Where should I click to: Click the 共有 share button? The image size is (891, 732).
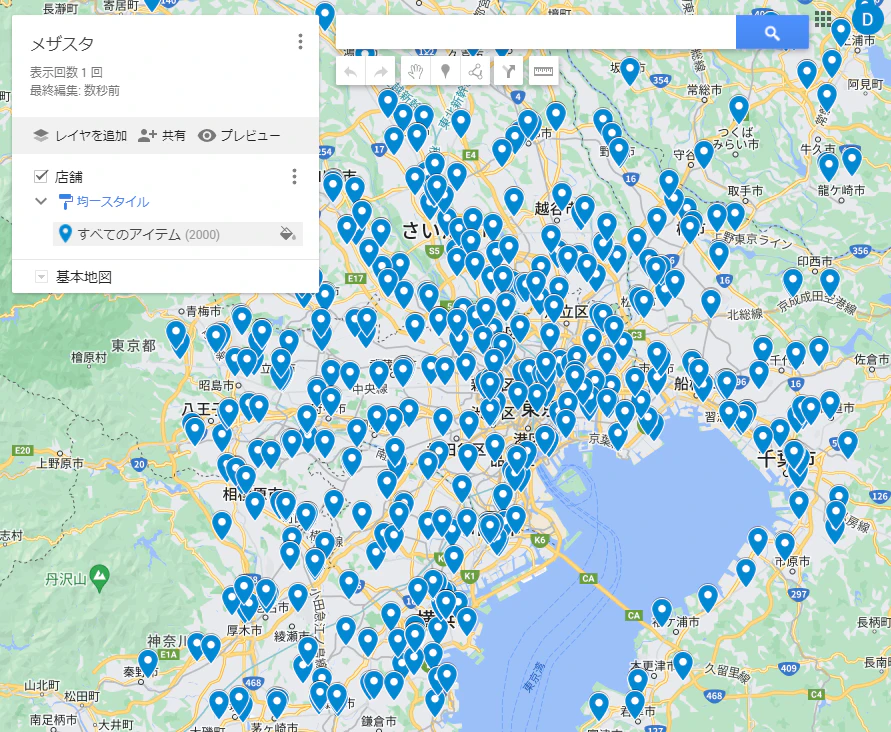pos(162,135)
